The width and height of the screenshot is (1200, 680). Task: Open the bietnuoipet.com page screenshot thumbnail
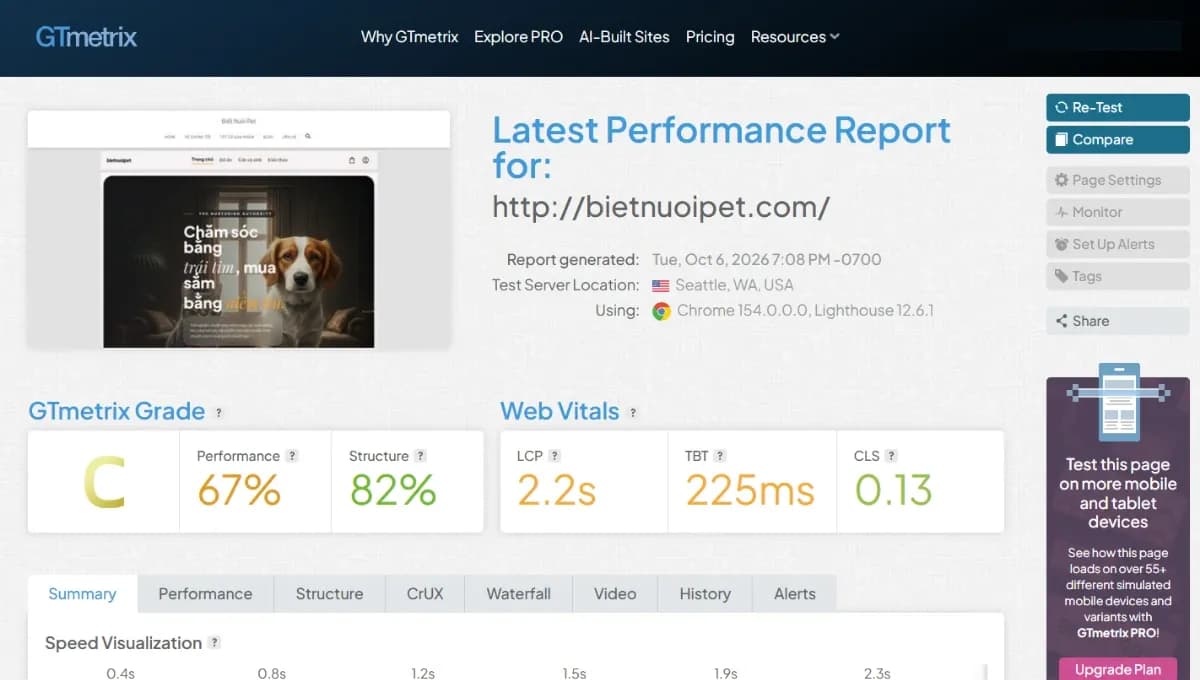coord(239,230)
